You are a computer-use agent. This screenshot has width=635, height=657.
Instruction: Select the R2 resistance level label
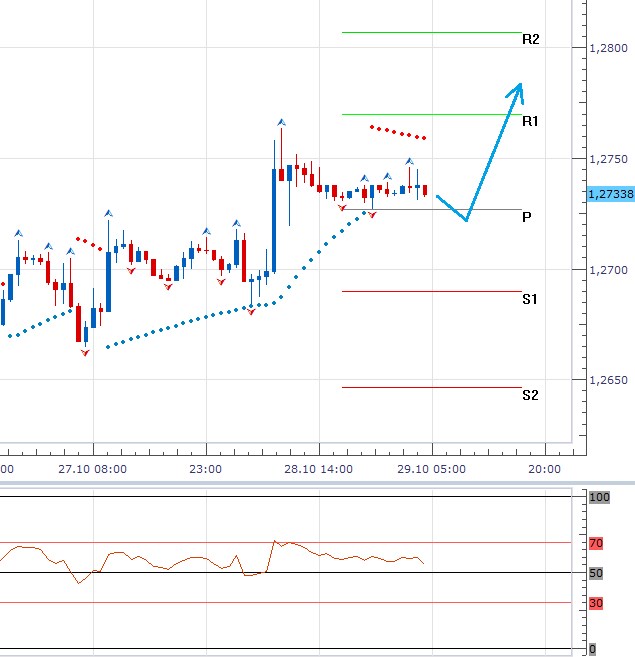pyautogui.click(x=531, y=40)
